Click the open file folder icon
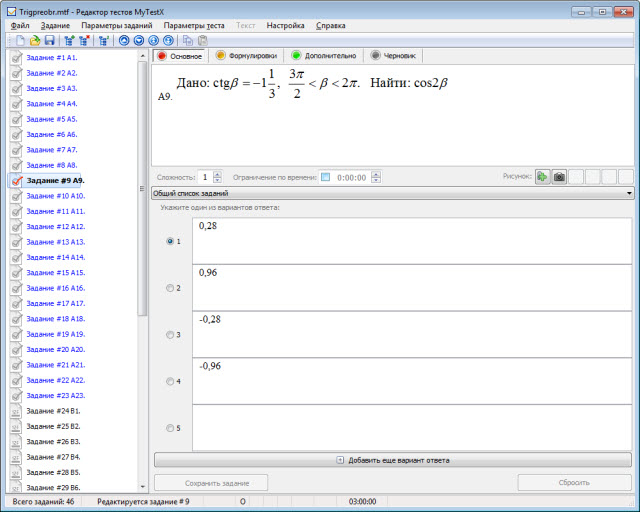640x512 pixels. (x=35, y=41)
